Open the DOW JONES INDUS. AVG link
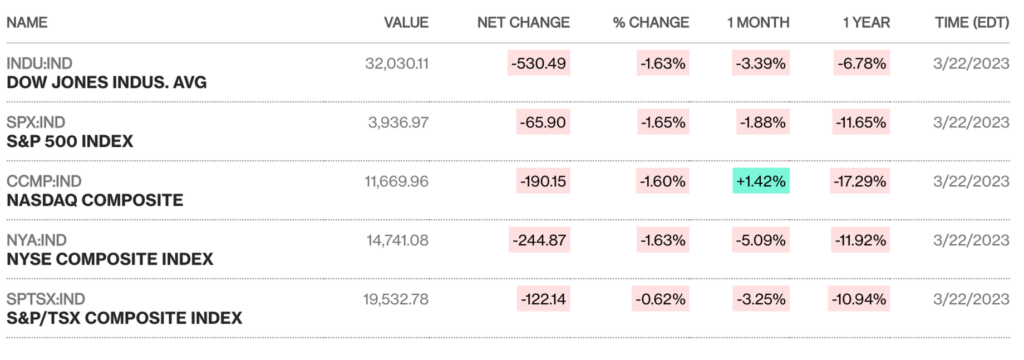Screen dimensions: 1024x360 point(106,82)
